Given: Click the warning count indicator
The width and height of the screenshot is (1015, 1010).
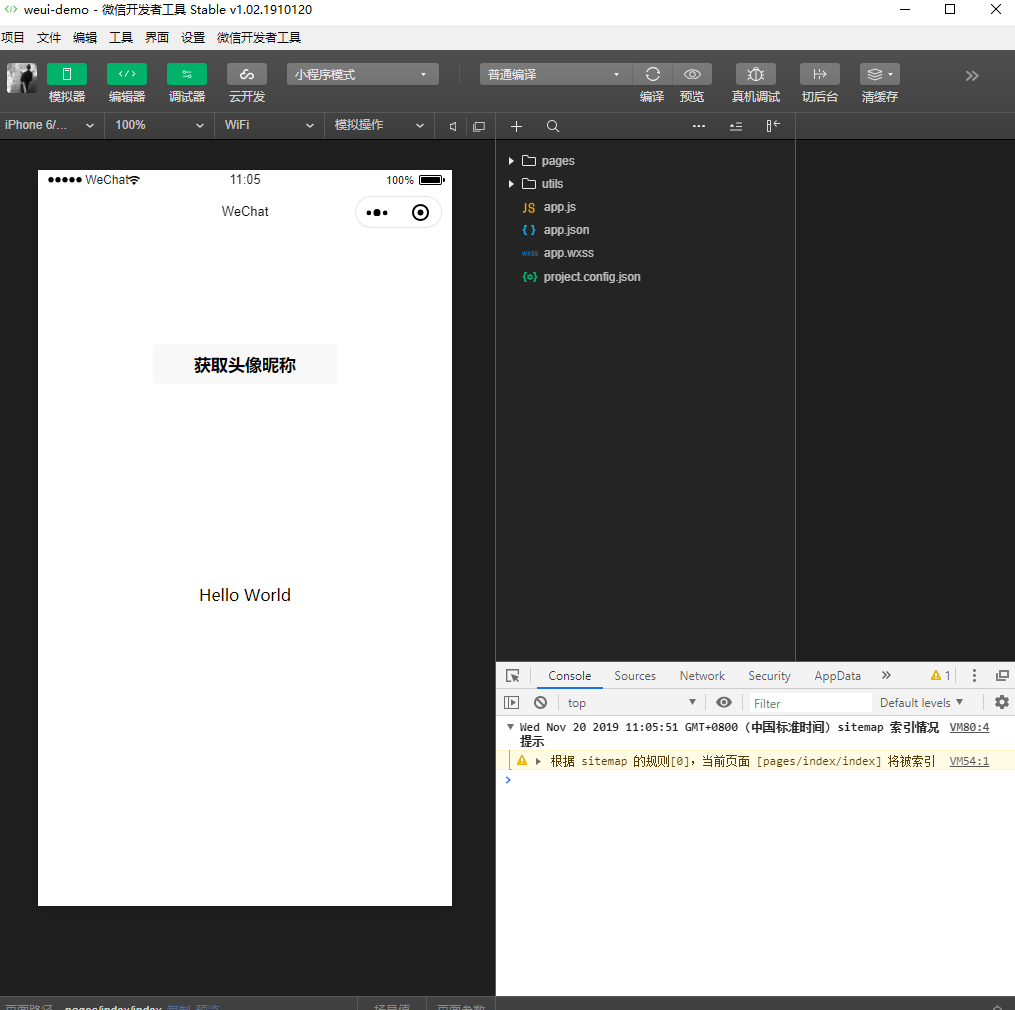Looking at the screenshot, I should pyautogui.click(x=941, y=676).
